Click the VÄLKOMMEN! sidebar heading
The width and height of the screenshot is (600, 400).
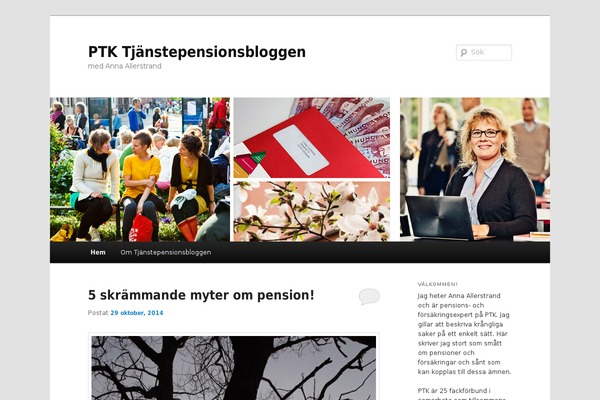pyautogui.click(x=437, y=284)
